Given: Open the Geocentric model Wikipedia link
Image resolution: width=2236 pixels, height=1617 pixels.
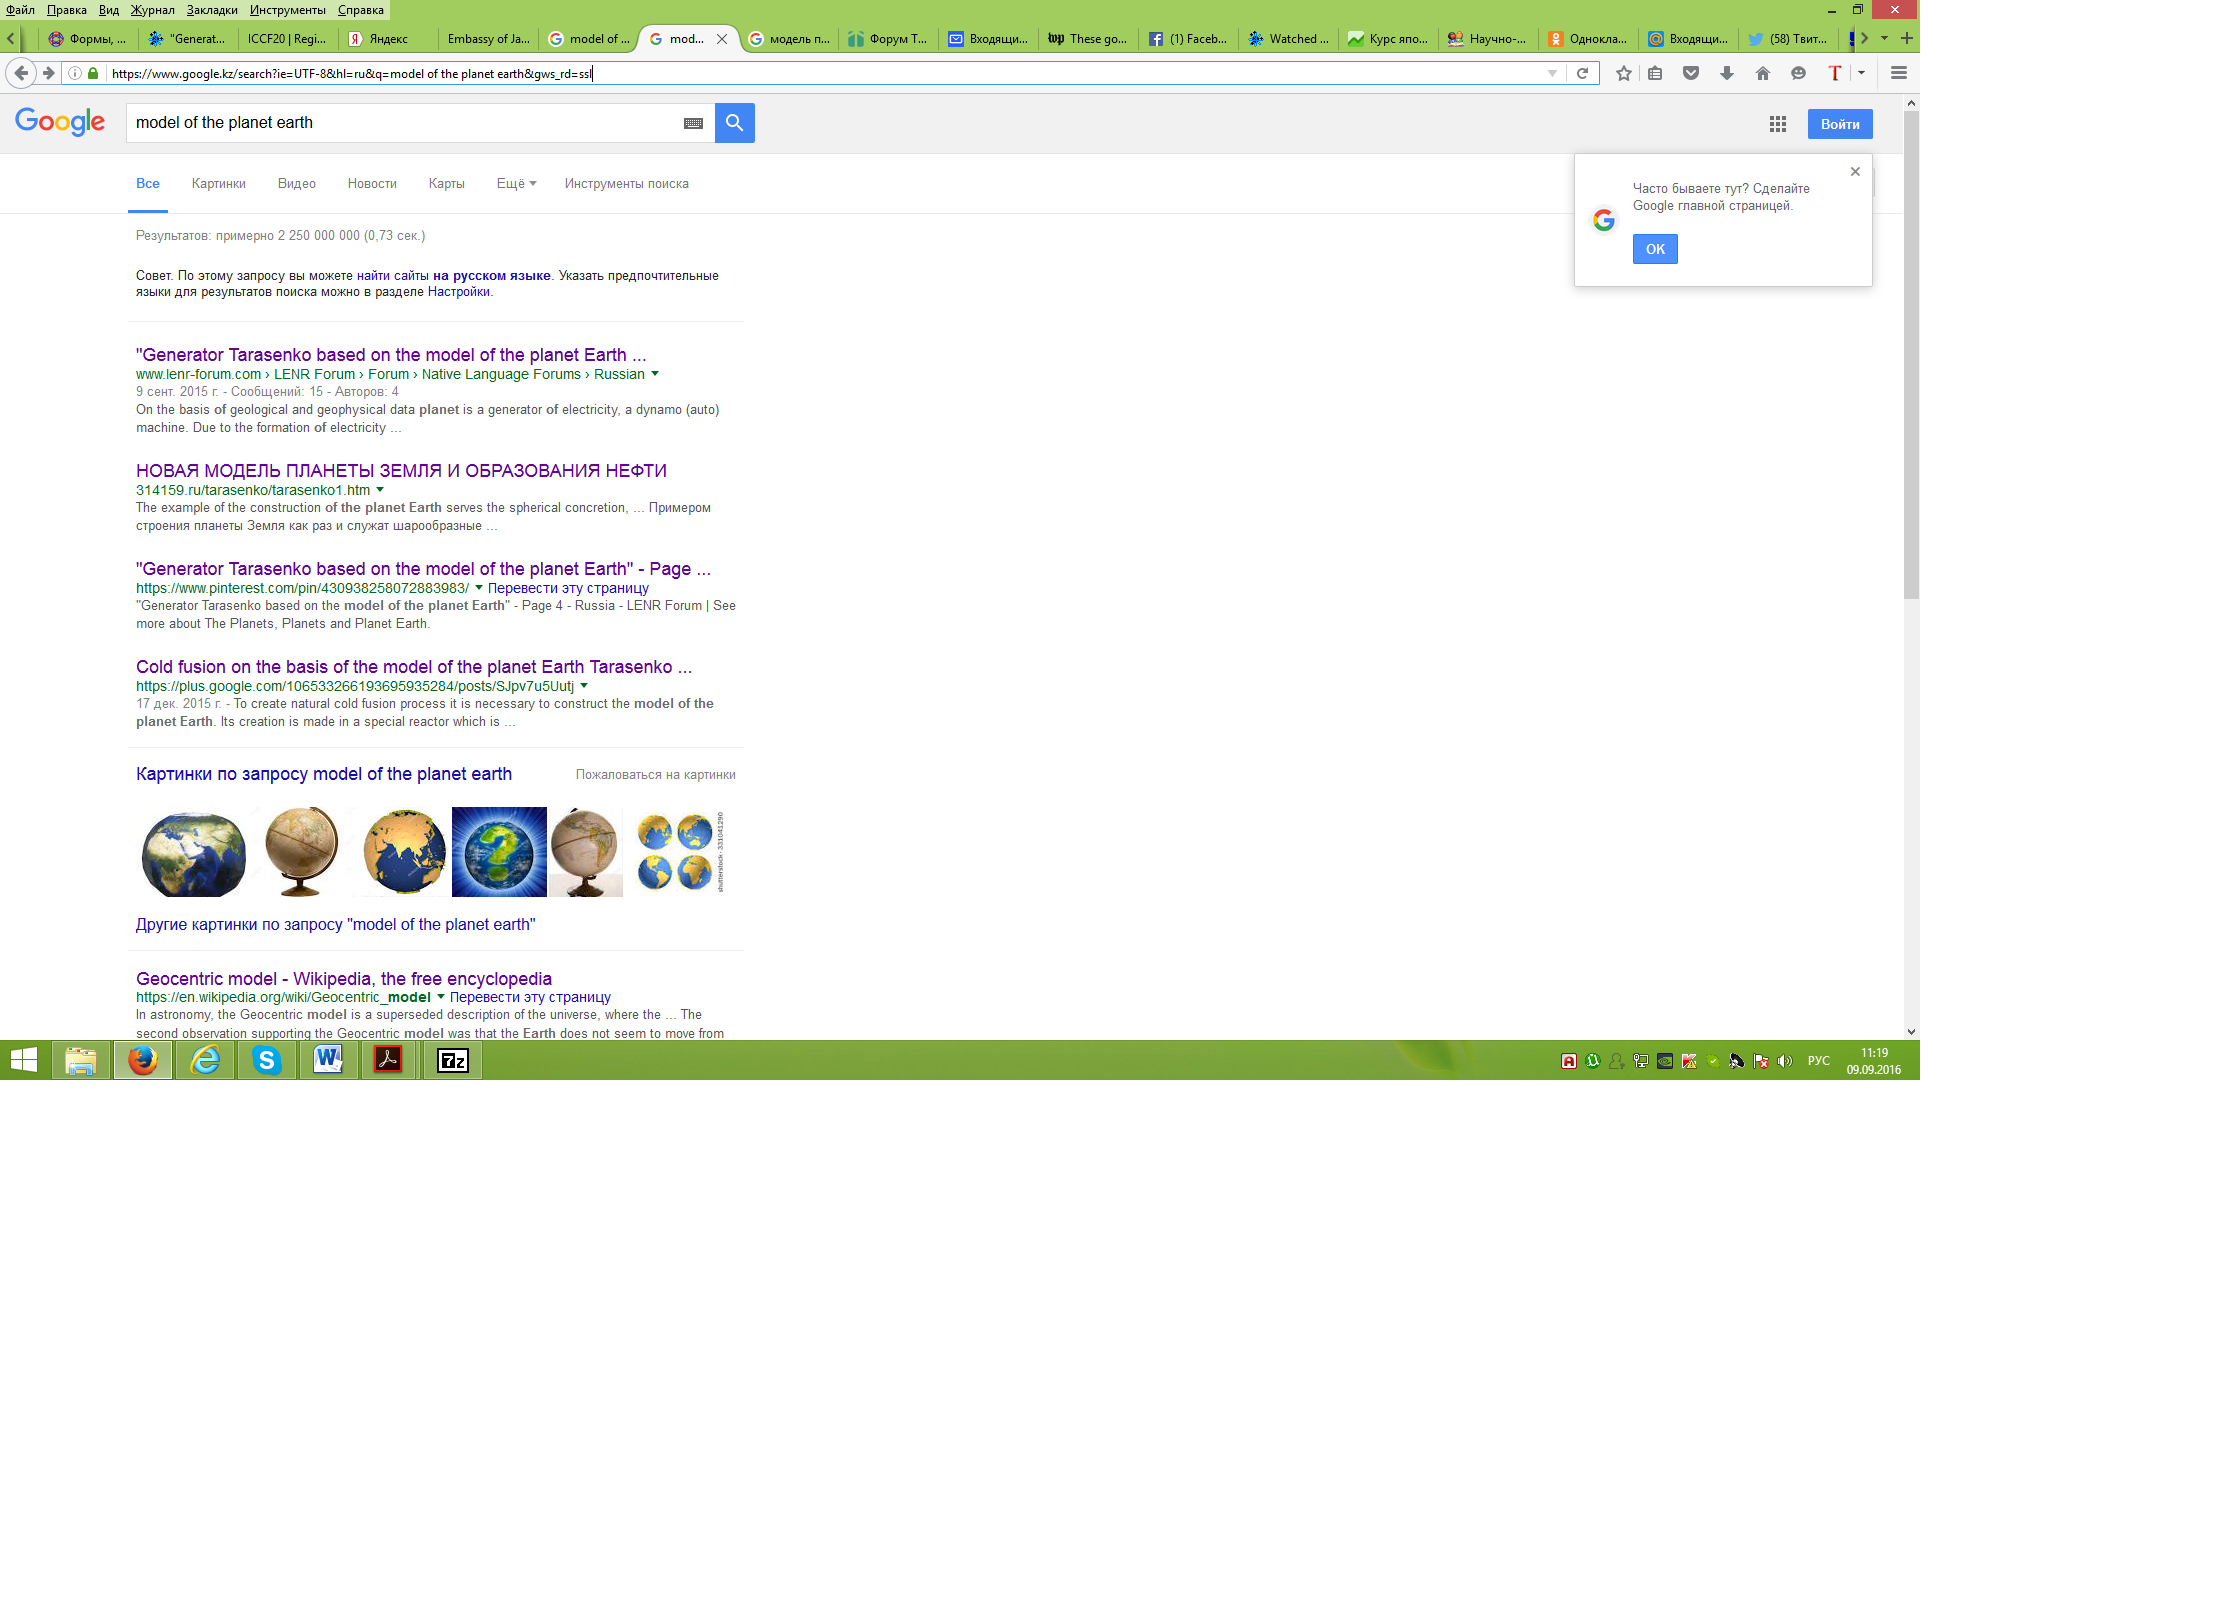Looking at the screenshot, I should [x=343, y=979].
